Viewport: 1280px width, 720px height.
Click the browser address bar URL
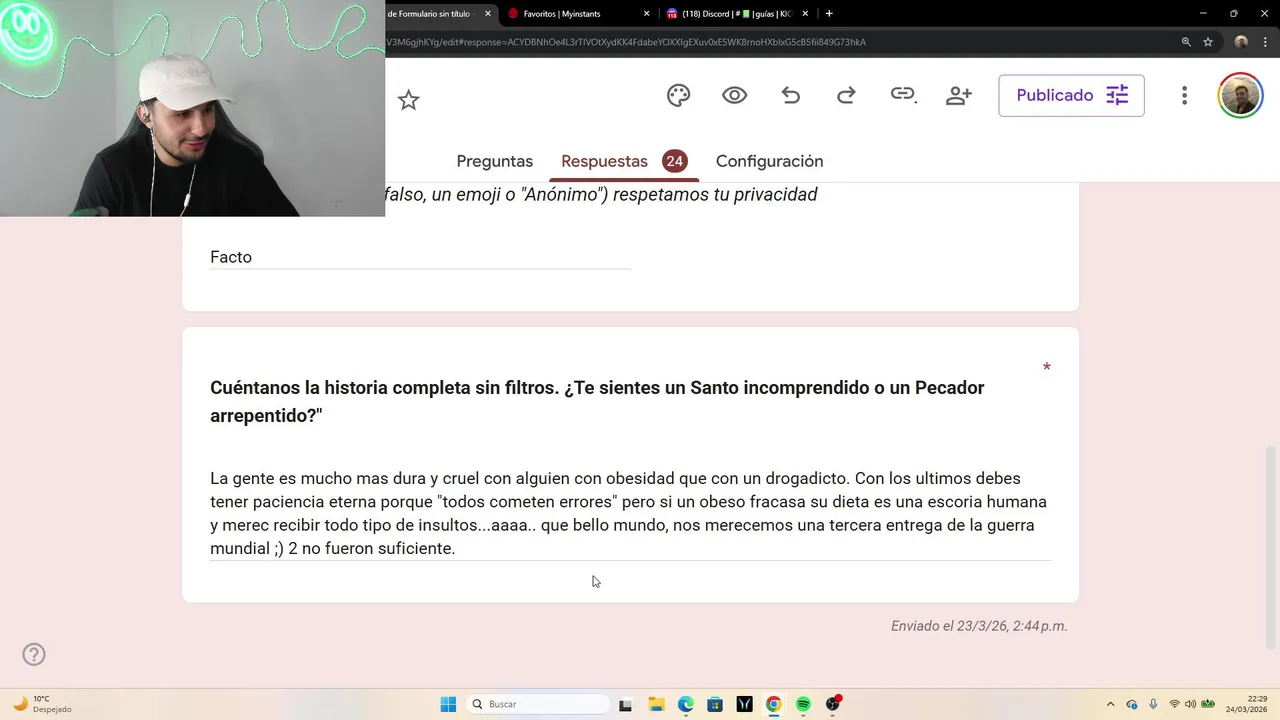tap(625, 42)
